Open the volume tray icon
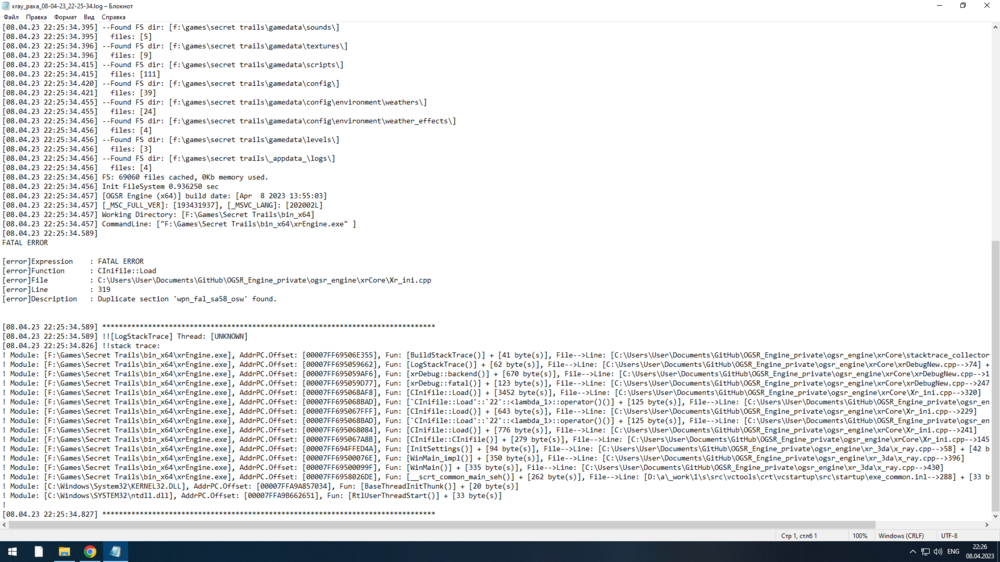The width and height of the screenshot is (1000, 562). (x=938, y=552)
